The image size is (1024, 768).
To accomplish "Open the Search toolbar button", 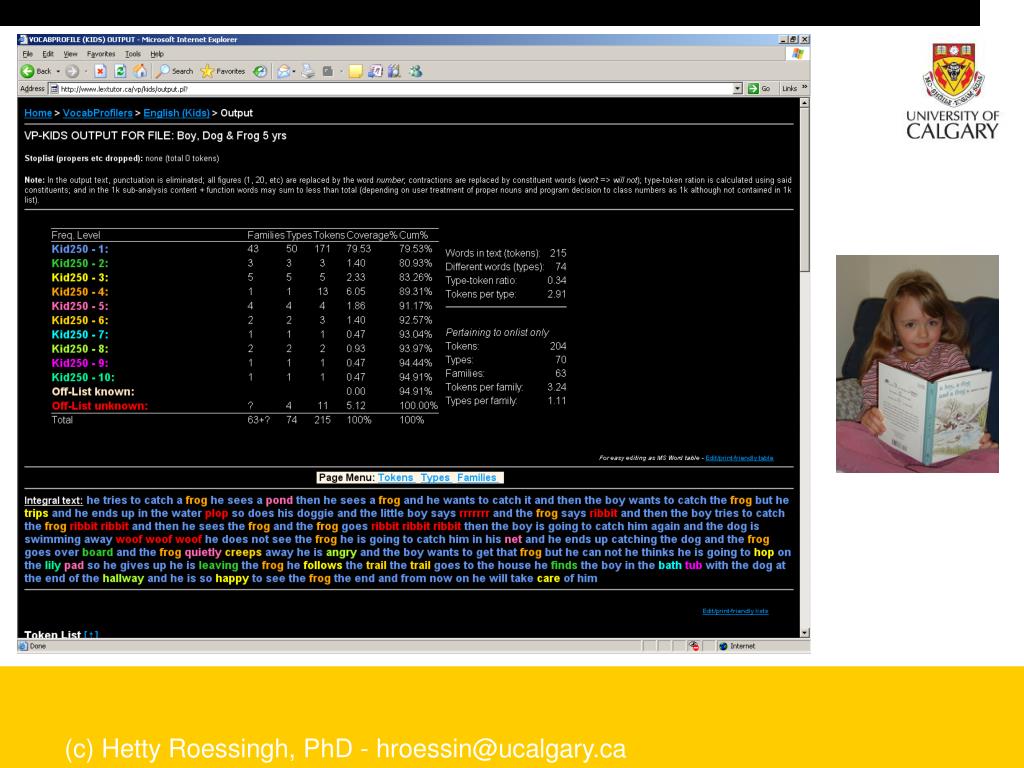I will [174, 71].
